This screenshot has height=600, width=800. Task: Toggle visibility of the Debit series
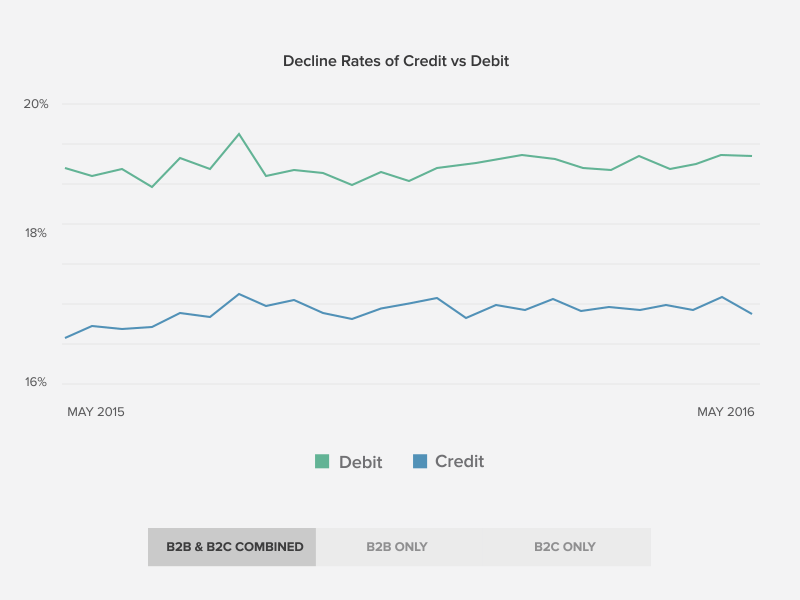[x=345, y=461]
